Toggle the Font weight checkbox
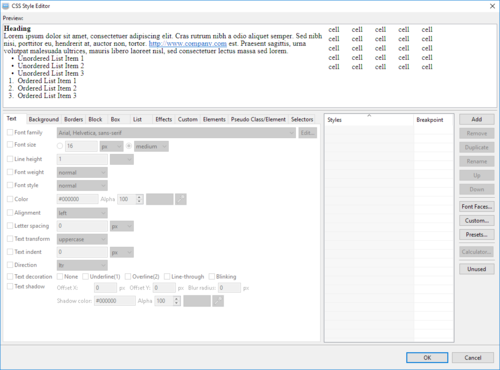This screenshot has height=370, width=500. pos(10,172)
